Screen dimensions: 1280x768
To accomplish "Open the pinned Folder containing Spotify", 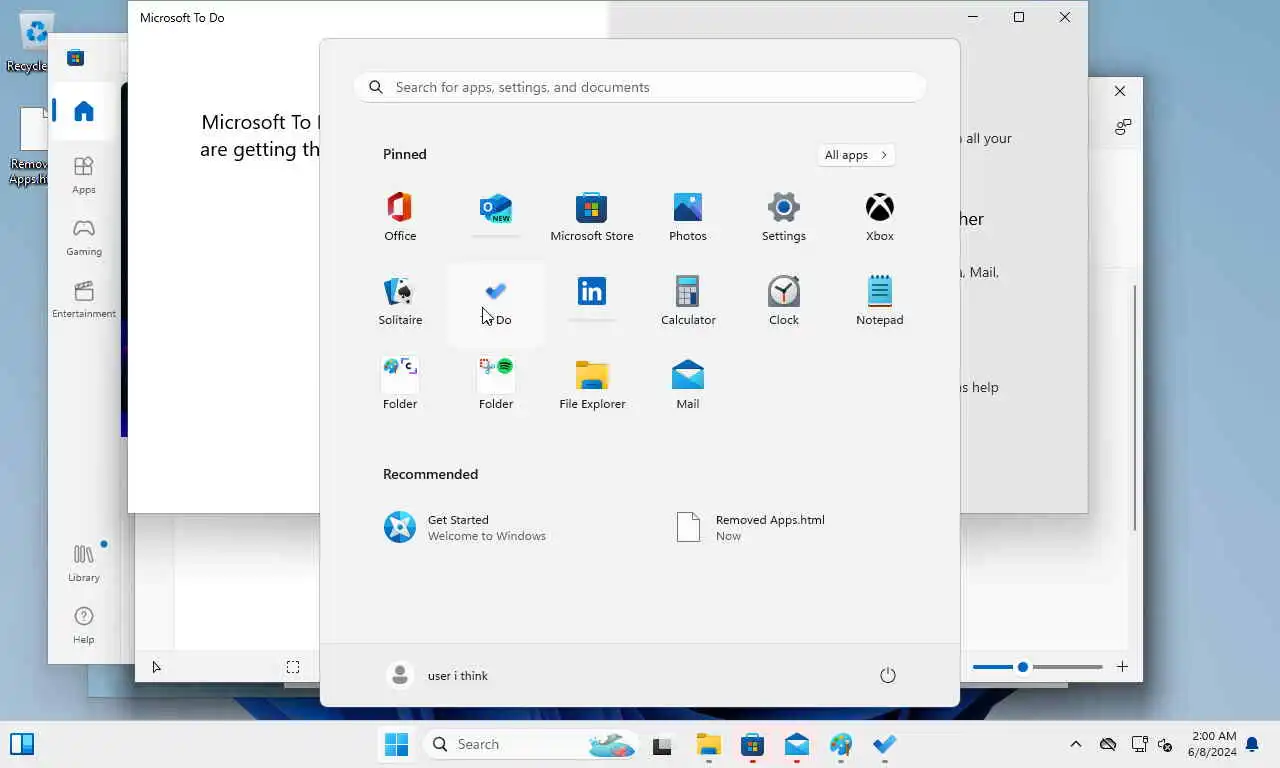I will pyautogui.click(x=496, y=385).
